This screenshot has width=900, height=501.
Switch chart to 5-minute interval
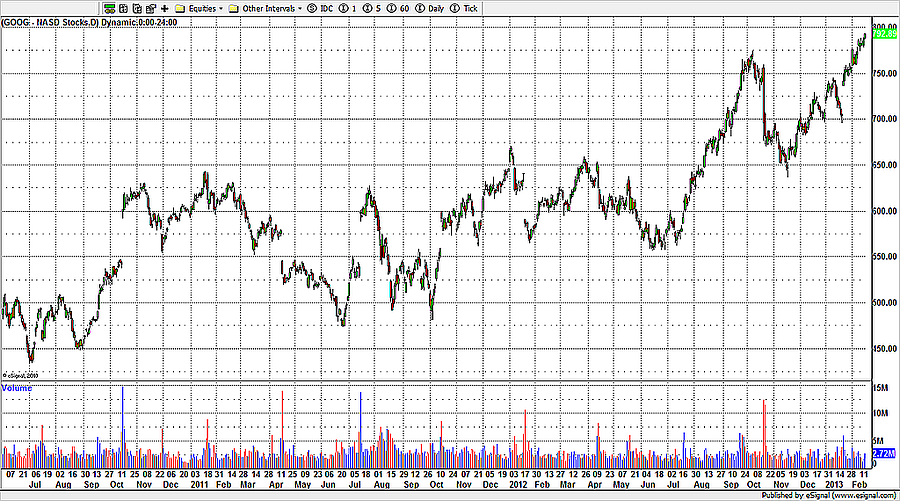click(377, 8)
